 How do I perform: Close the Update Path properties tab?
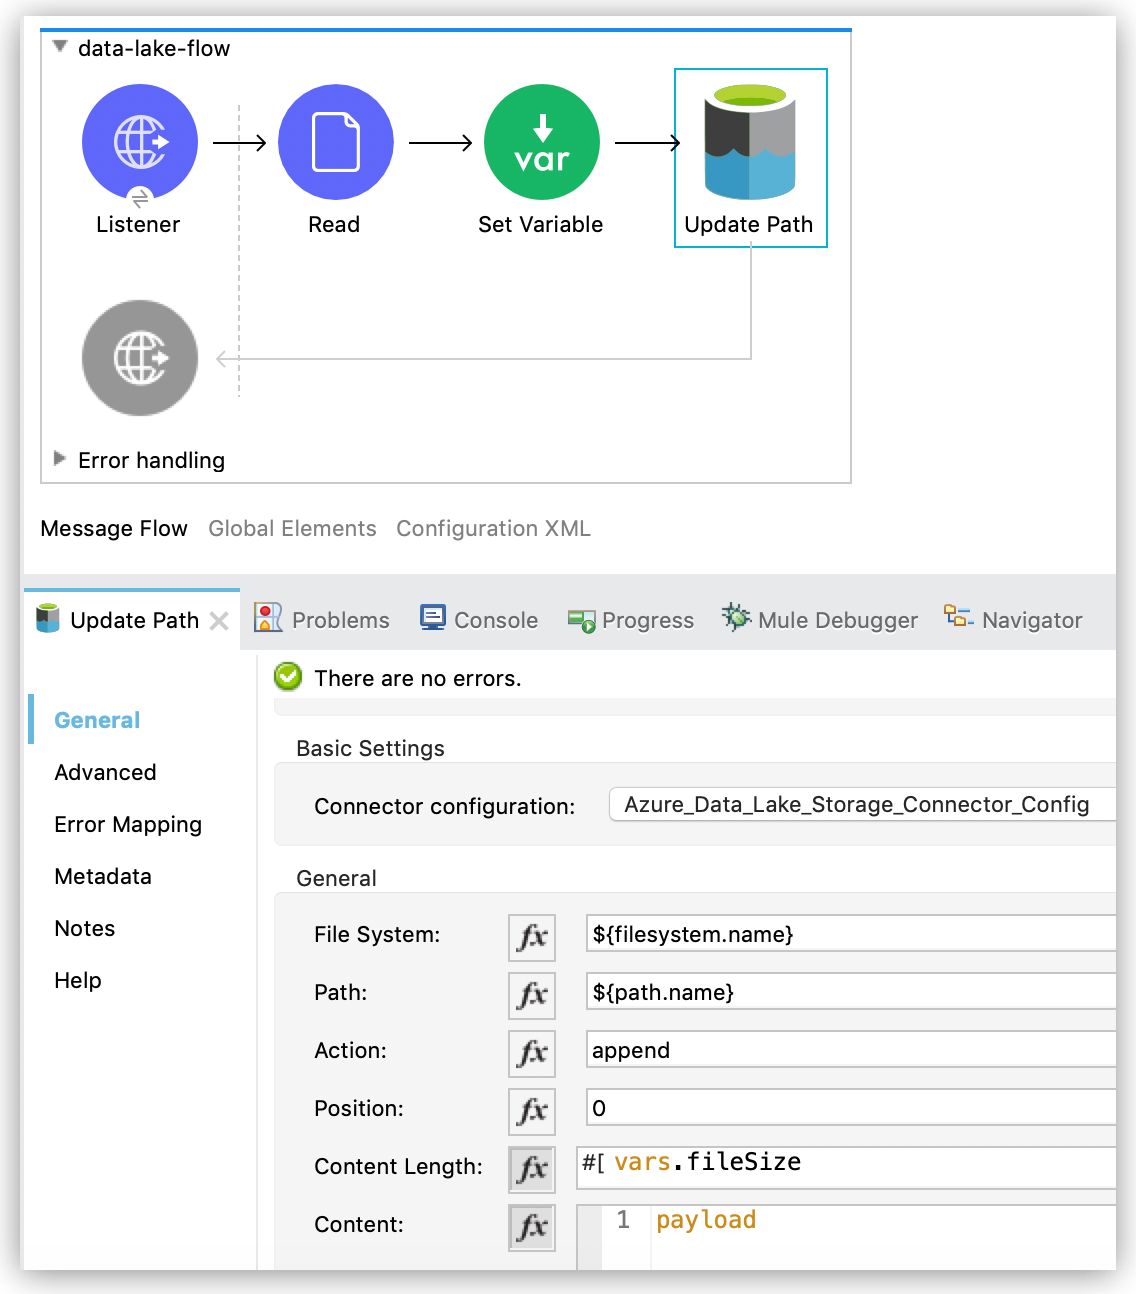(220, 621)
